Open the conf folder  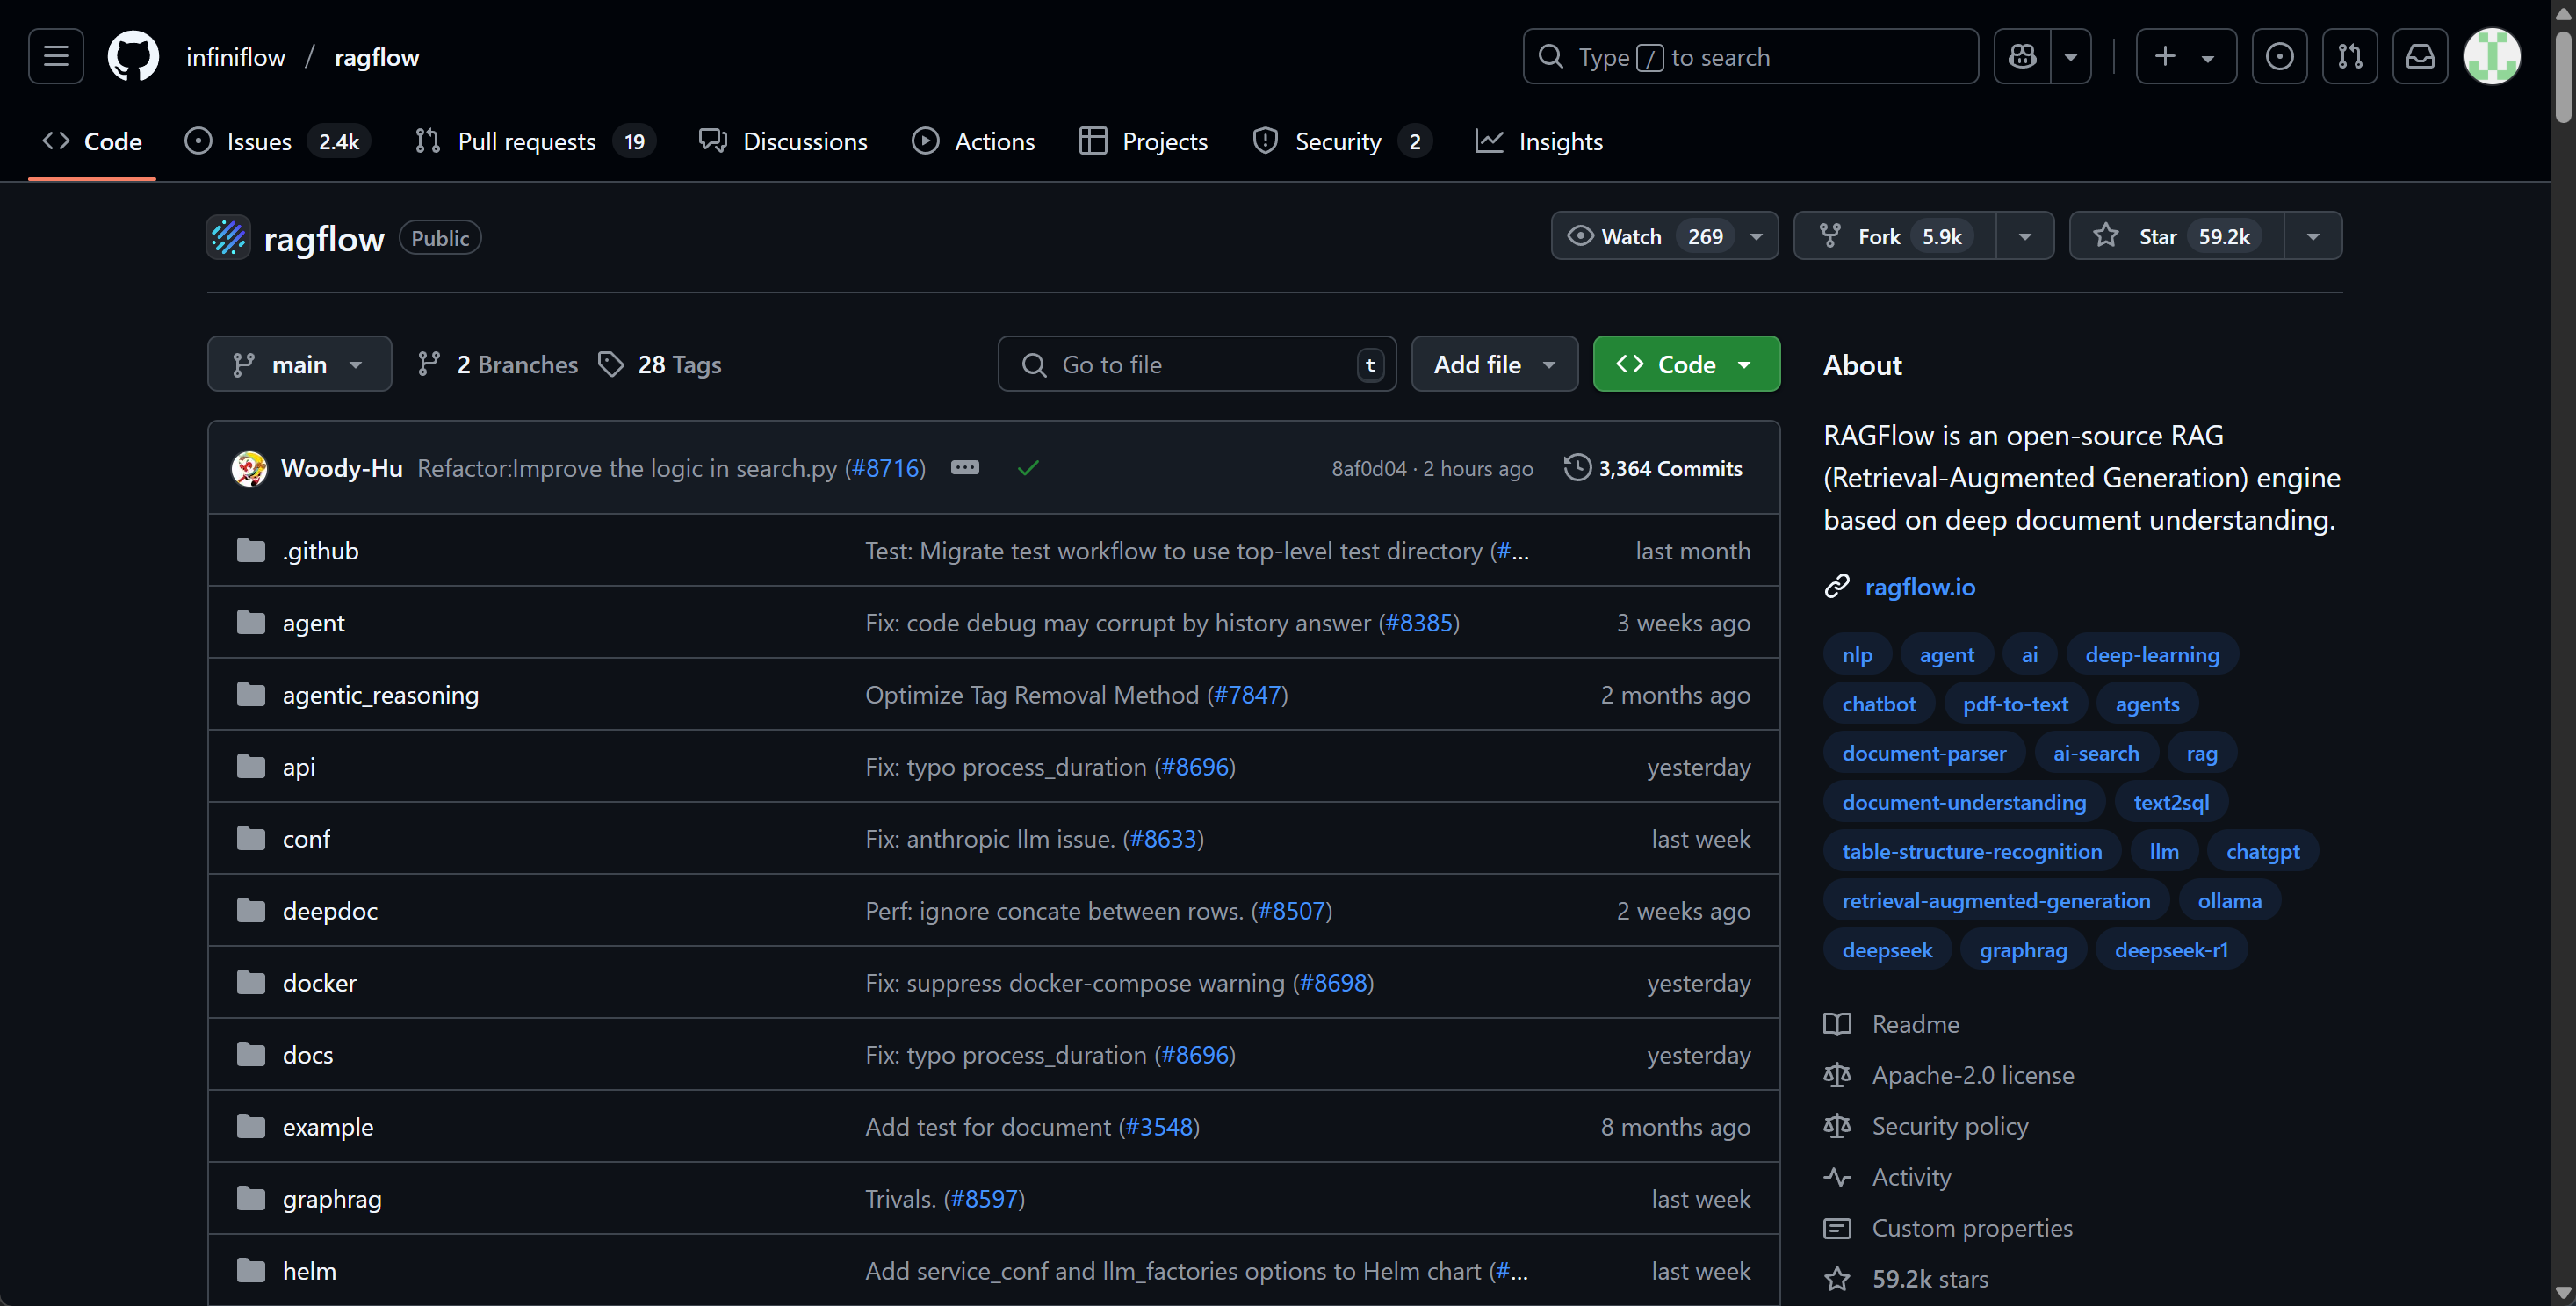point(306,839)
